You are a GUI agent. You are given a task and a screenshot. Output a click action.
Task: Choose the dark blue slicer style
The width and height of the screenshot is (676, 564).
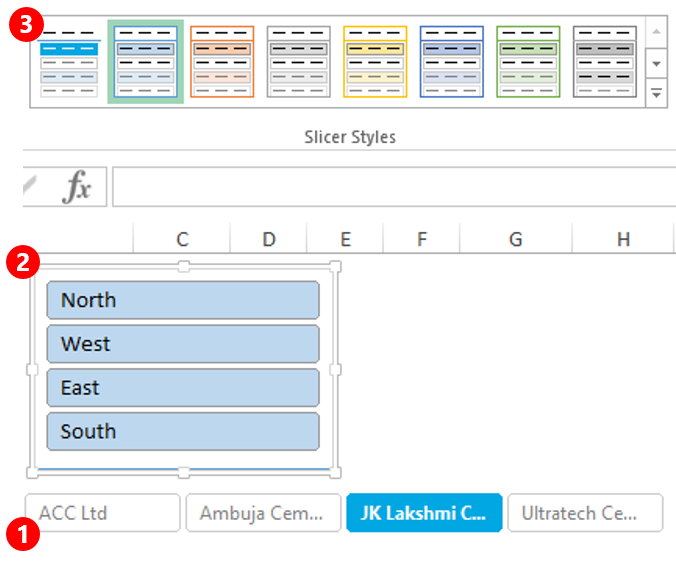tap(452, 62)
